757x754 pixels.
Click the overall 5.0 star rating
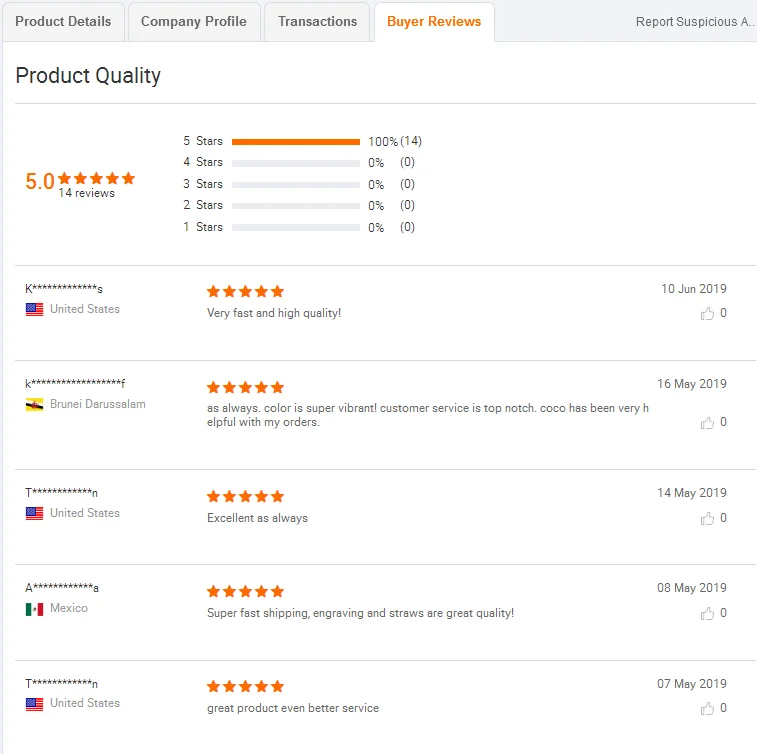pos(80,180)
